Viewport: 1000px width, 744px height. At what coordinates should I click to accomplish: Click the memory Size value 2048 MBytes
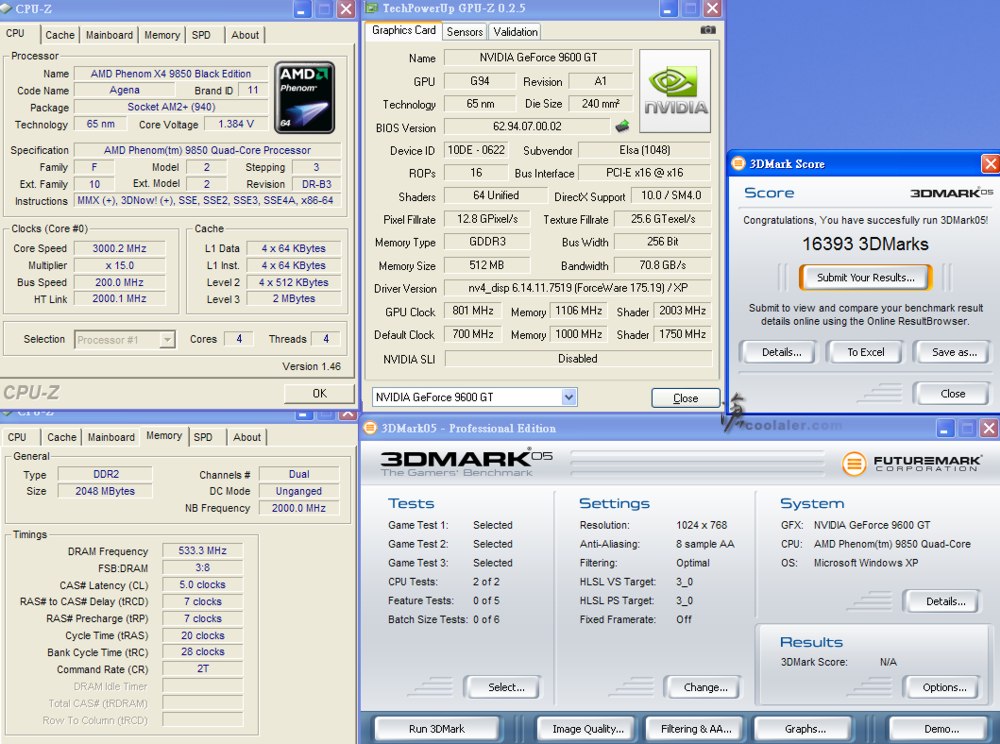[105, 491]
